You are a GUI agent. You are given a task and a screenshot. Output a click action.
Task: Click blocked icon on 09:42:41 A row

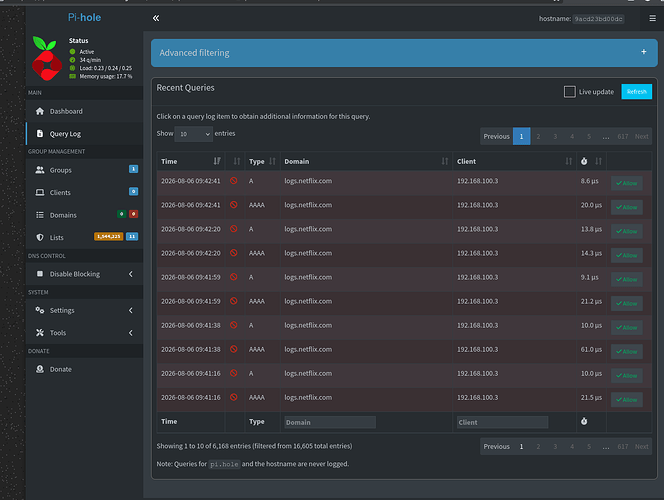[233, 181]
